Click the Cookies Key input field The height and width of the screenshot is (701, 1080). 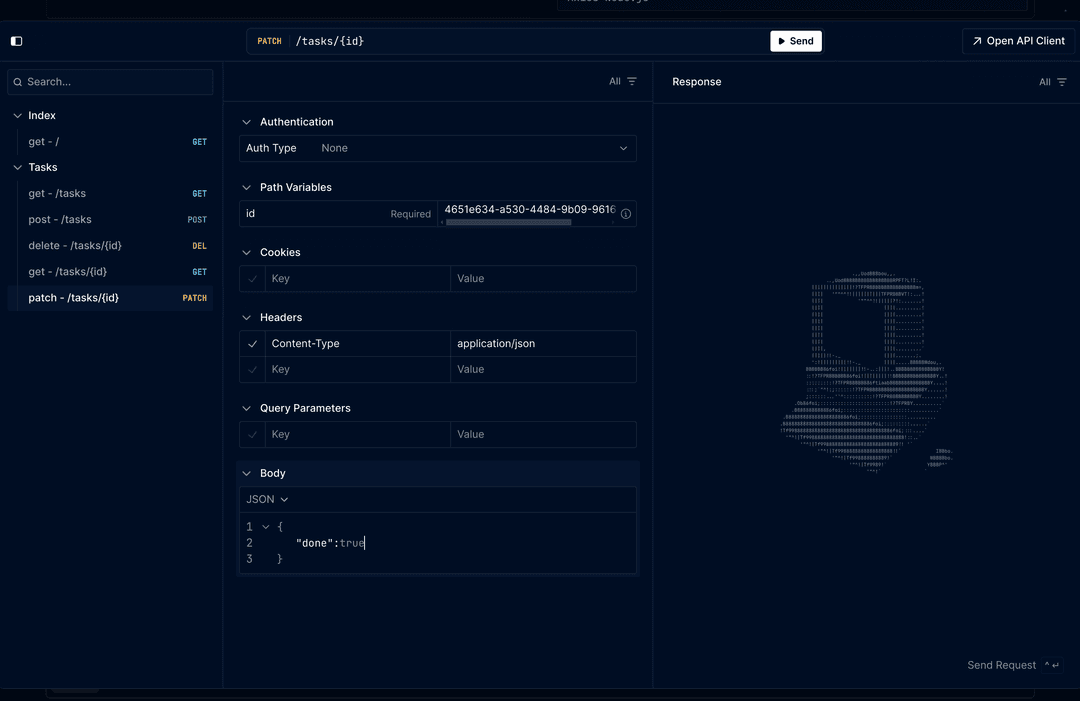(x=357, y=279)
